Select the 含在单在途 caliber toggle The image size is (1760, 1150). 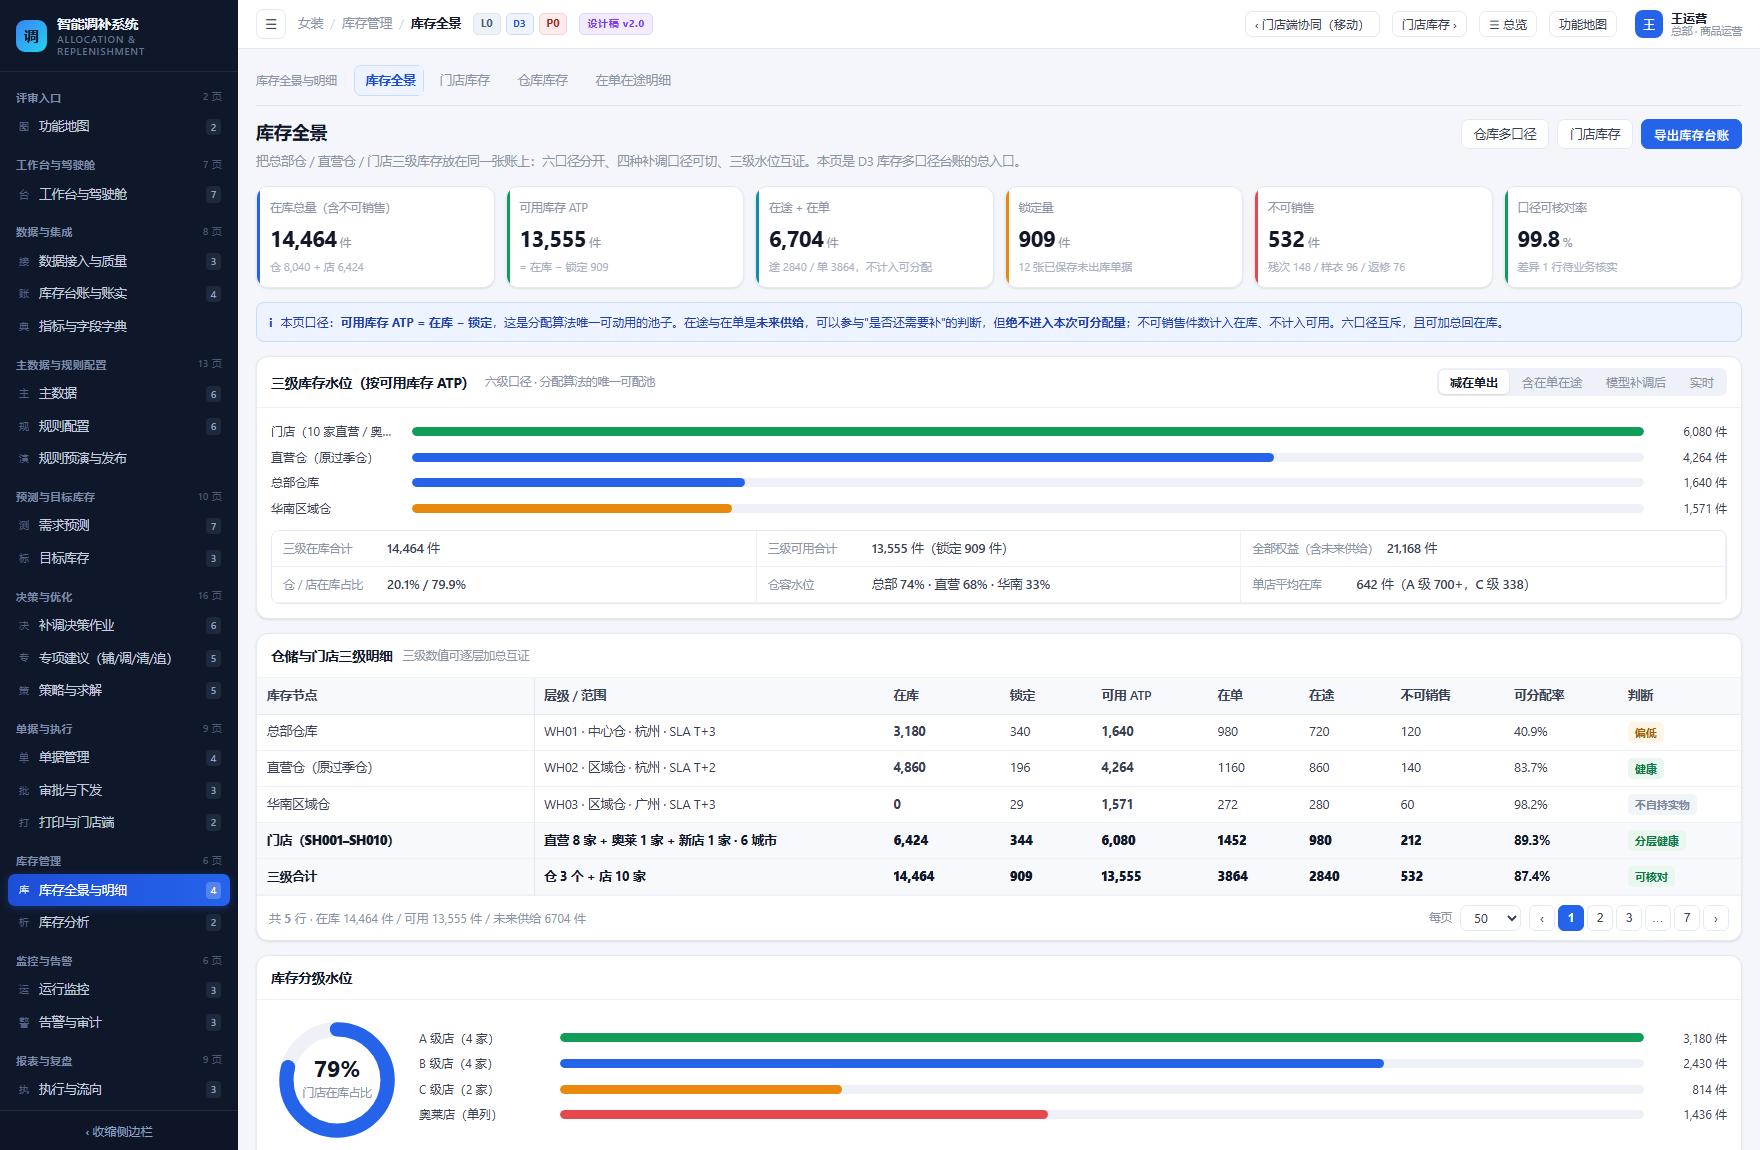pyautogui.click(x=1552, y=383)
